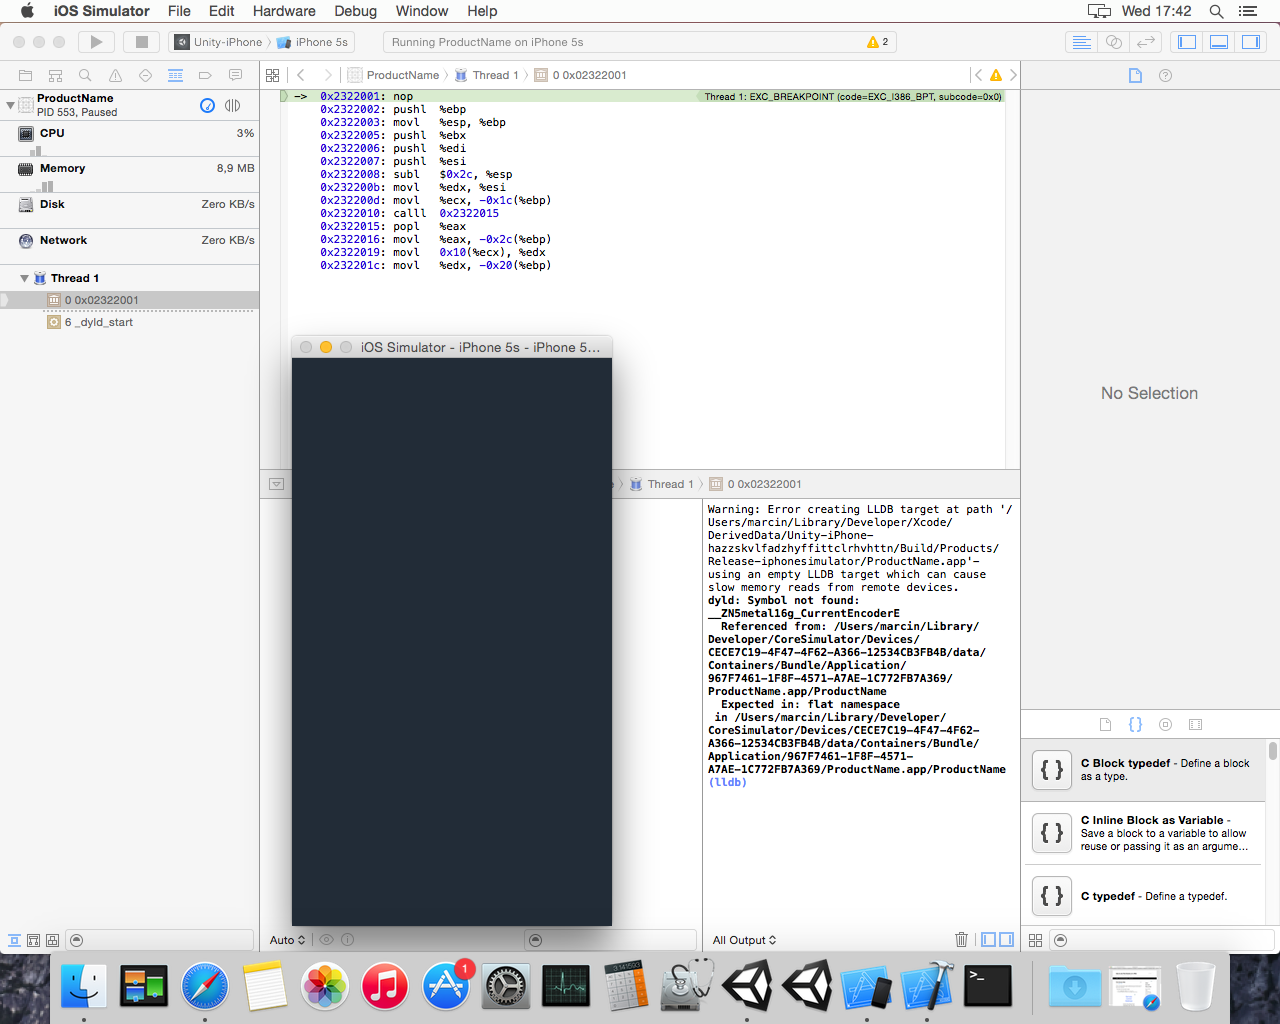Toggle the Navigator panel visibility
This screenshot has height=1024, width=1280.
1187,42
